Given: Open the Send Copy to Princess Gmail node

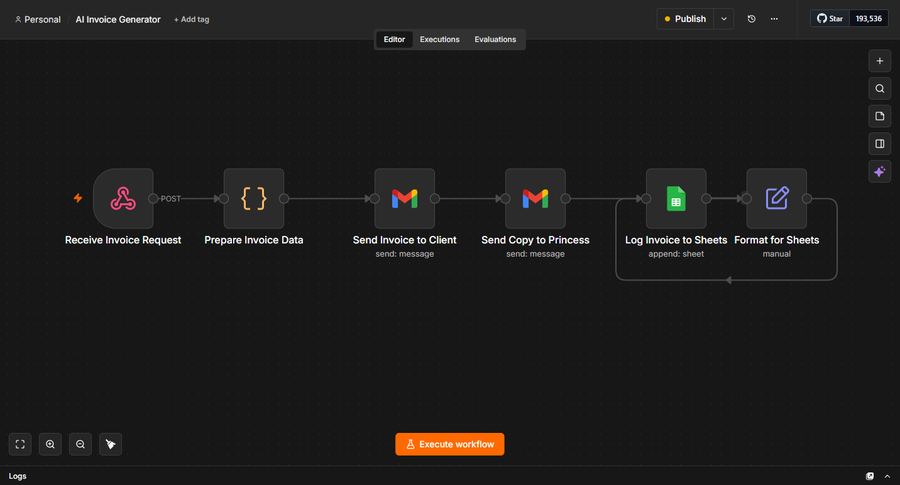Looking at the screenshot, I should pyautogui.click(x=536, y=199).
